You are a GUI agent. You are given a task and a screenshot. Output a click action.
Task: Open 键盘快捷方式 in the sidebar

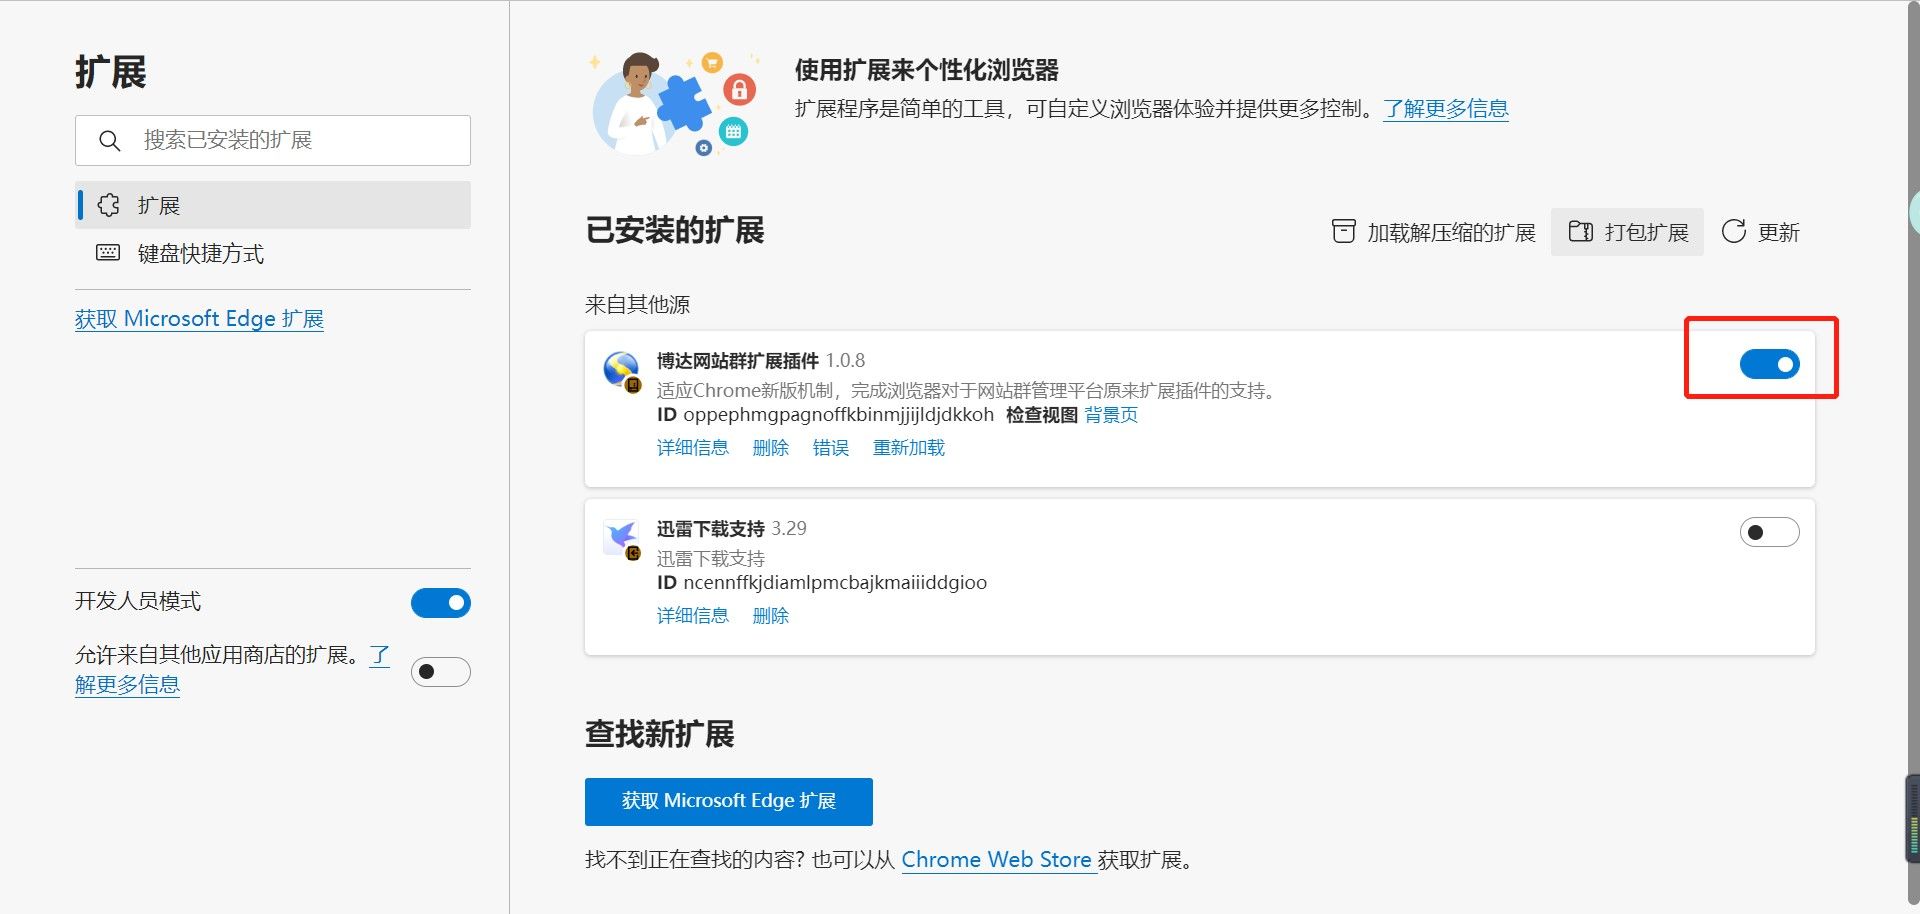(x=201, y=254)
